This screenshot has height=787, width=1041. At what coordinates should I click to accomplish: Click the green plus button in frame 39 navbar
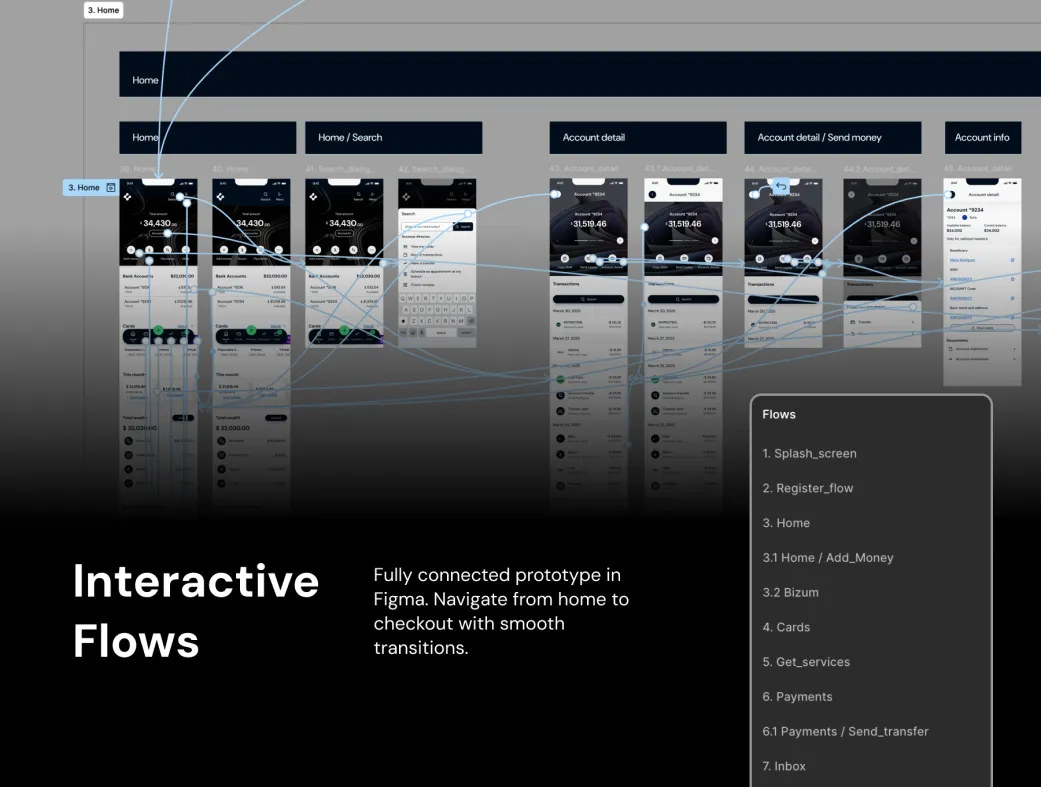(158, 330)
